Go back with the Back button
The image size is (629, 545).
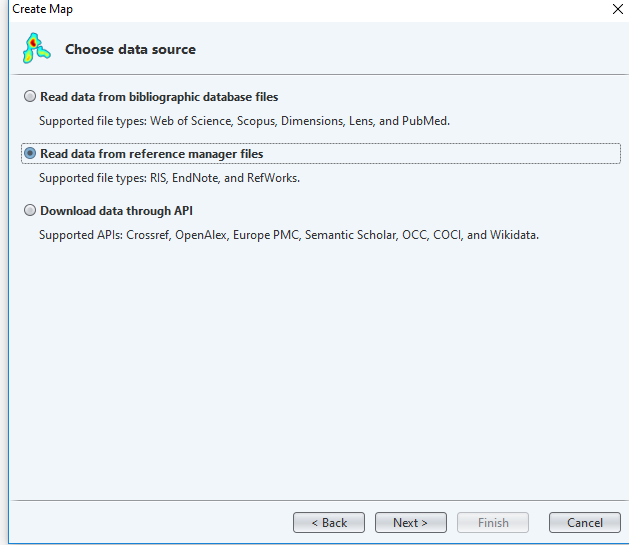coord(329,523)
